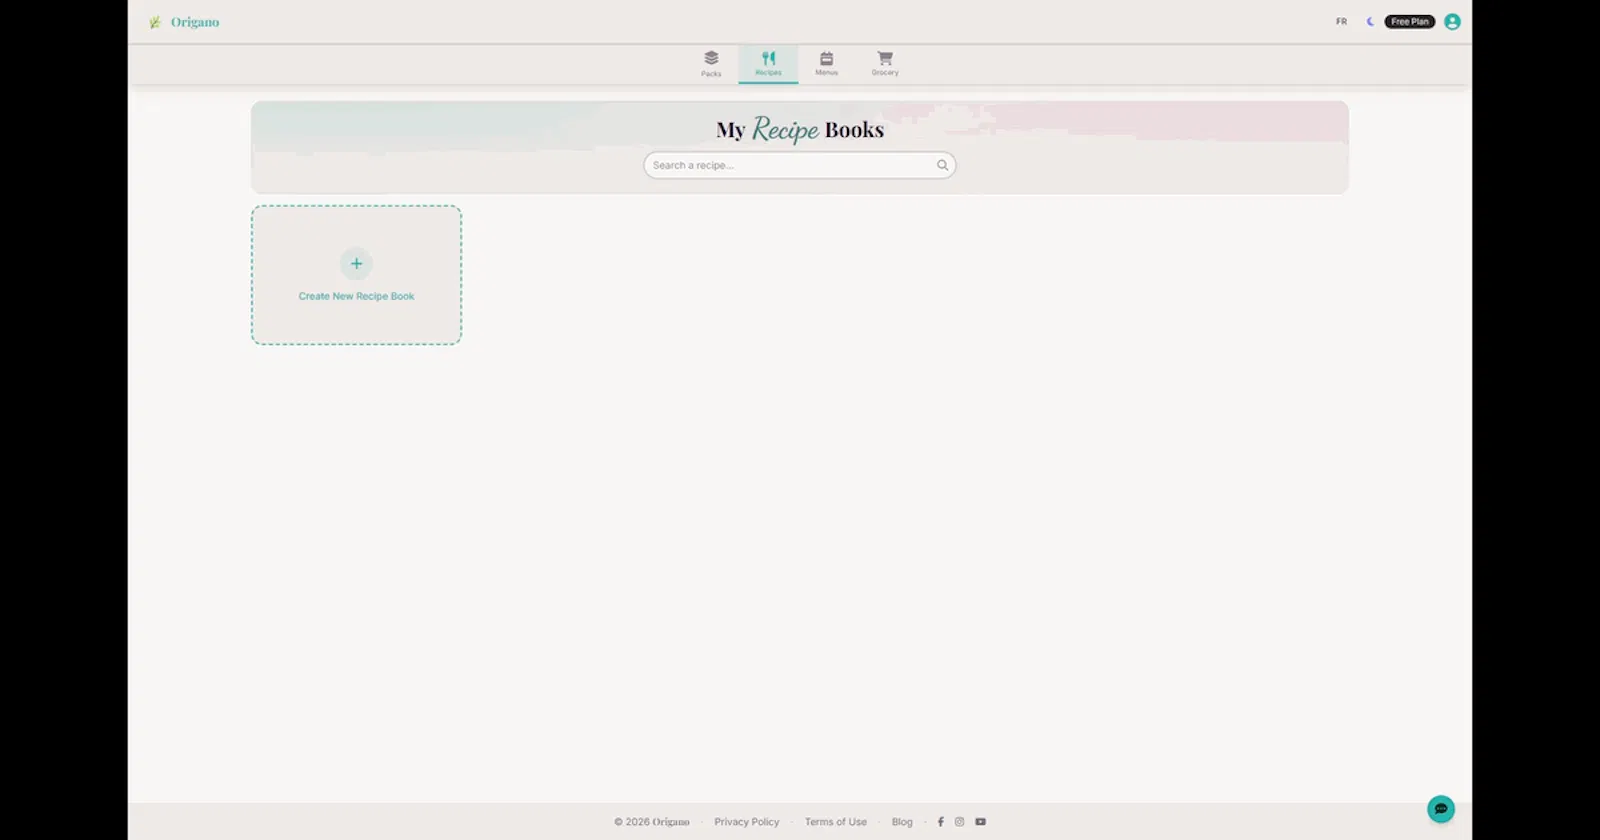
Task: Click the My Recipe Books heading
Action: tap(800, 130)
